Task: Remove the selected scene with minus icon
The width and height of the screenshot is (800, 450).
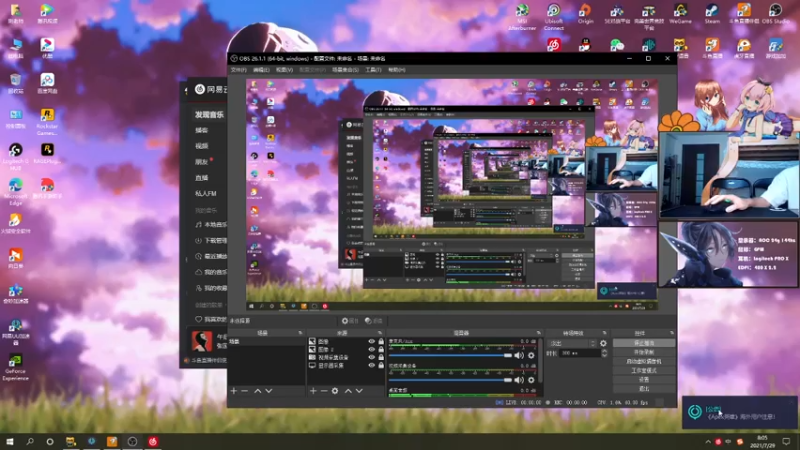Action: [245, 391]
